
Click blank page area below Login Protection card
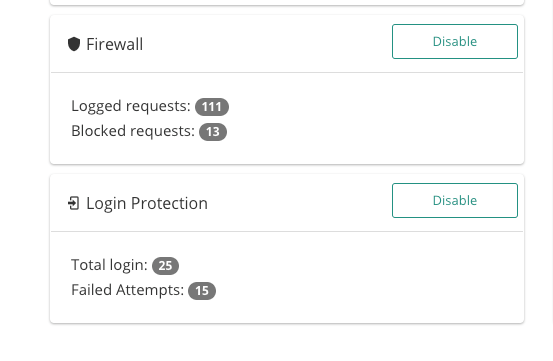287,343
